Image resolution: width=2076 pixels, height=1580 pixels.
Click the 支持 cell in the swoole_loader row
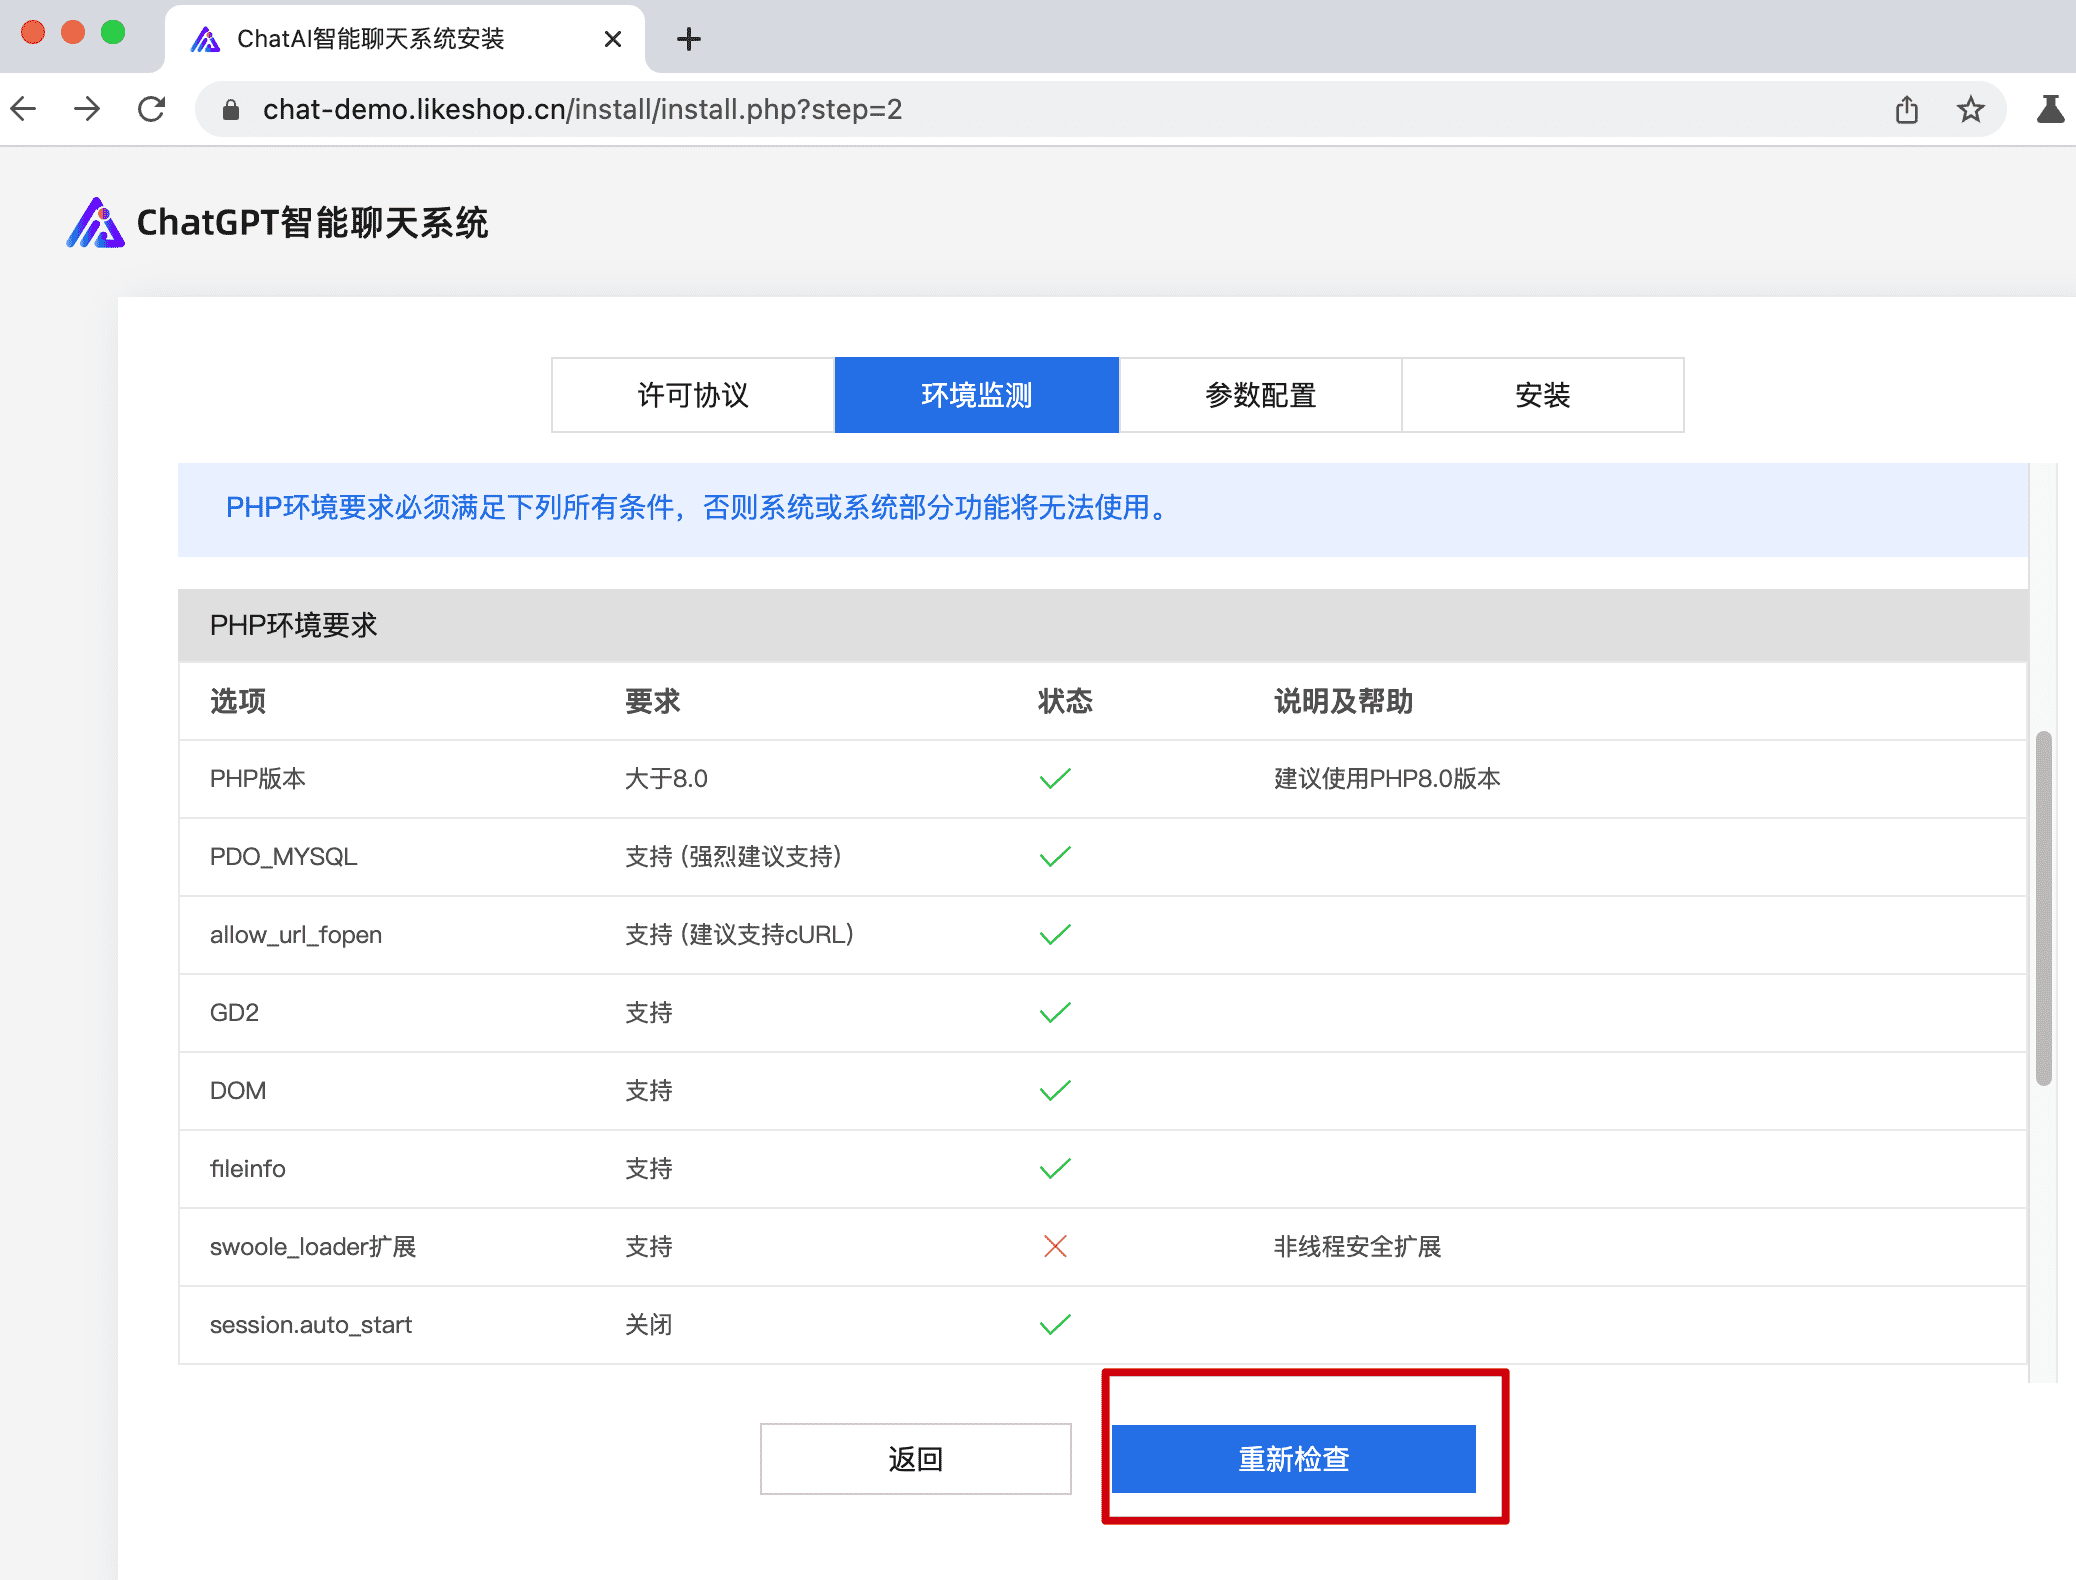[x=649, y=1246]
